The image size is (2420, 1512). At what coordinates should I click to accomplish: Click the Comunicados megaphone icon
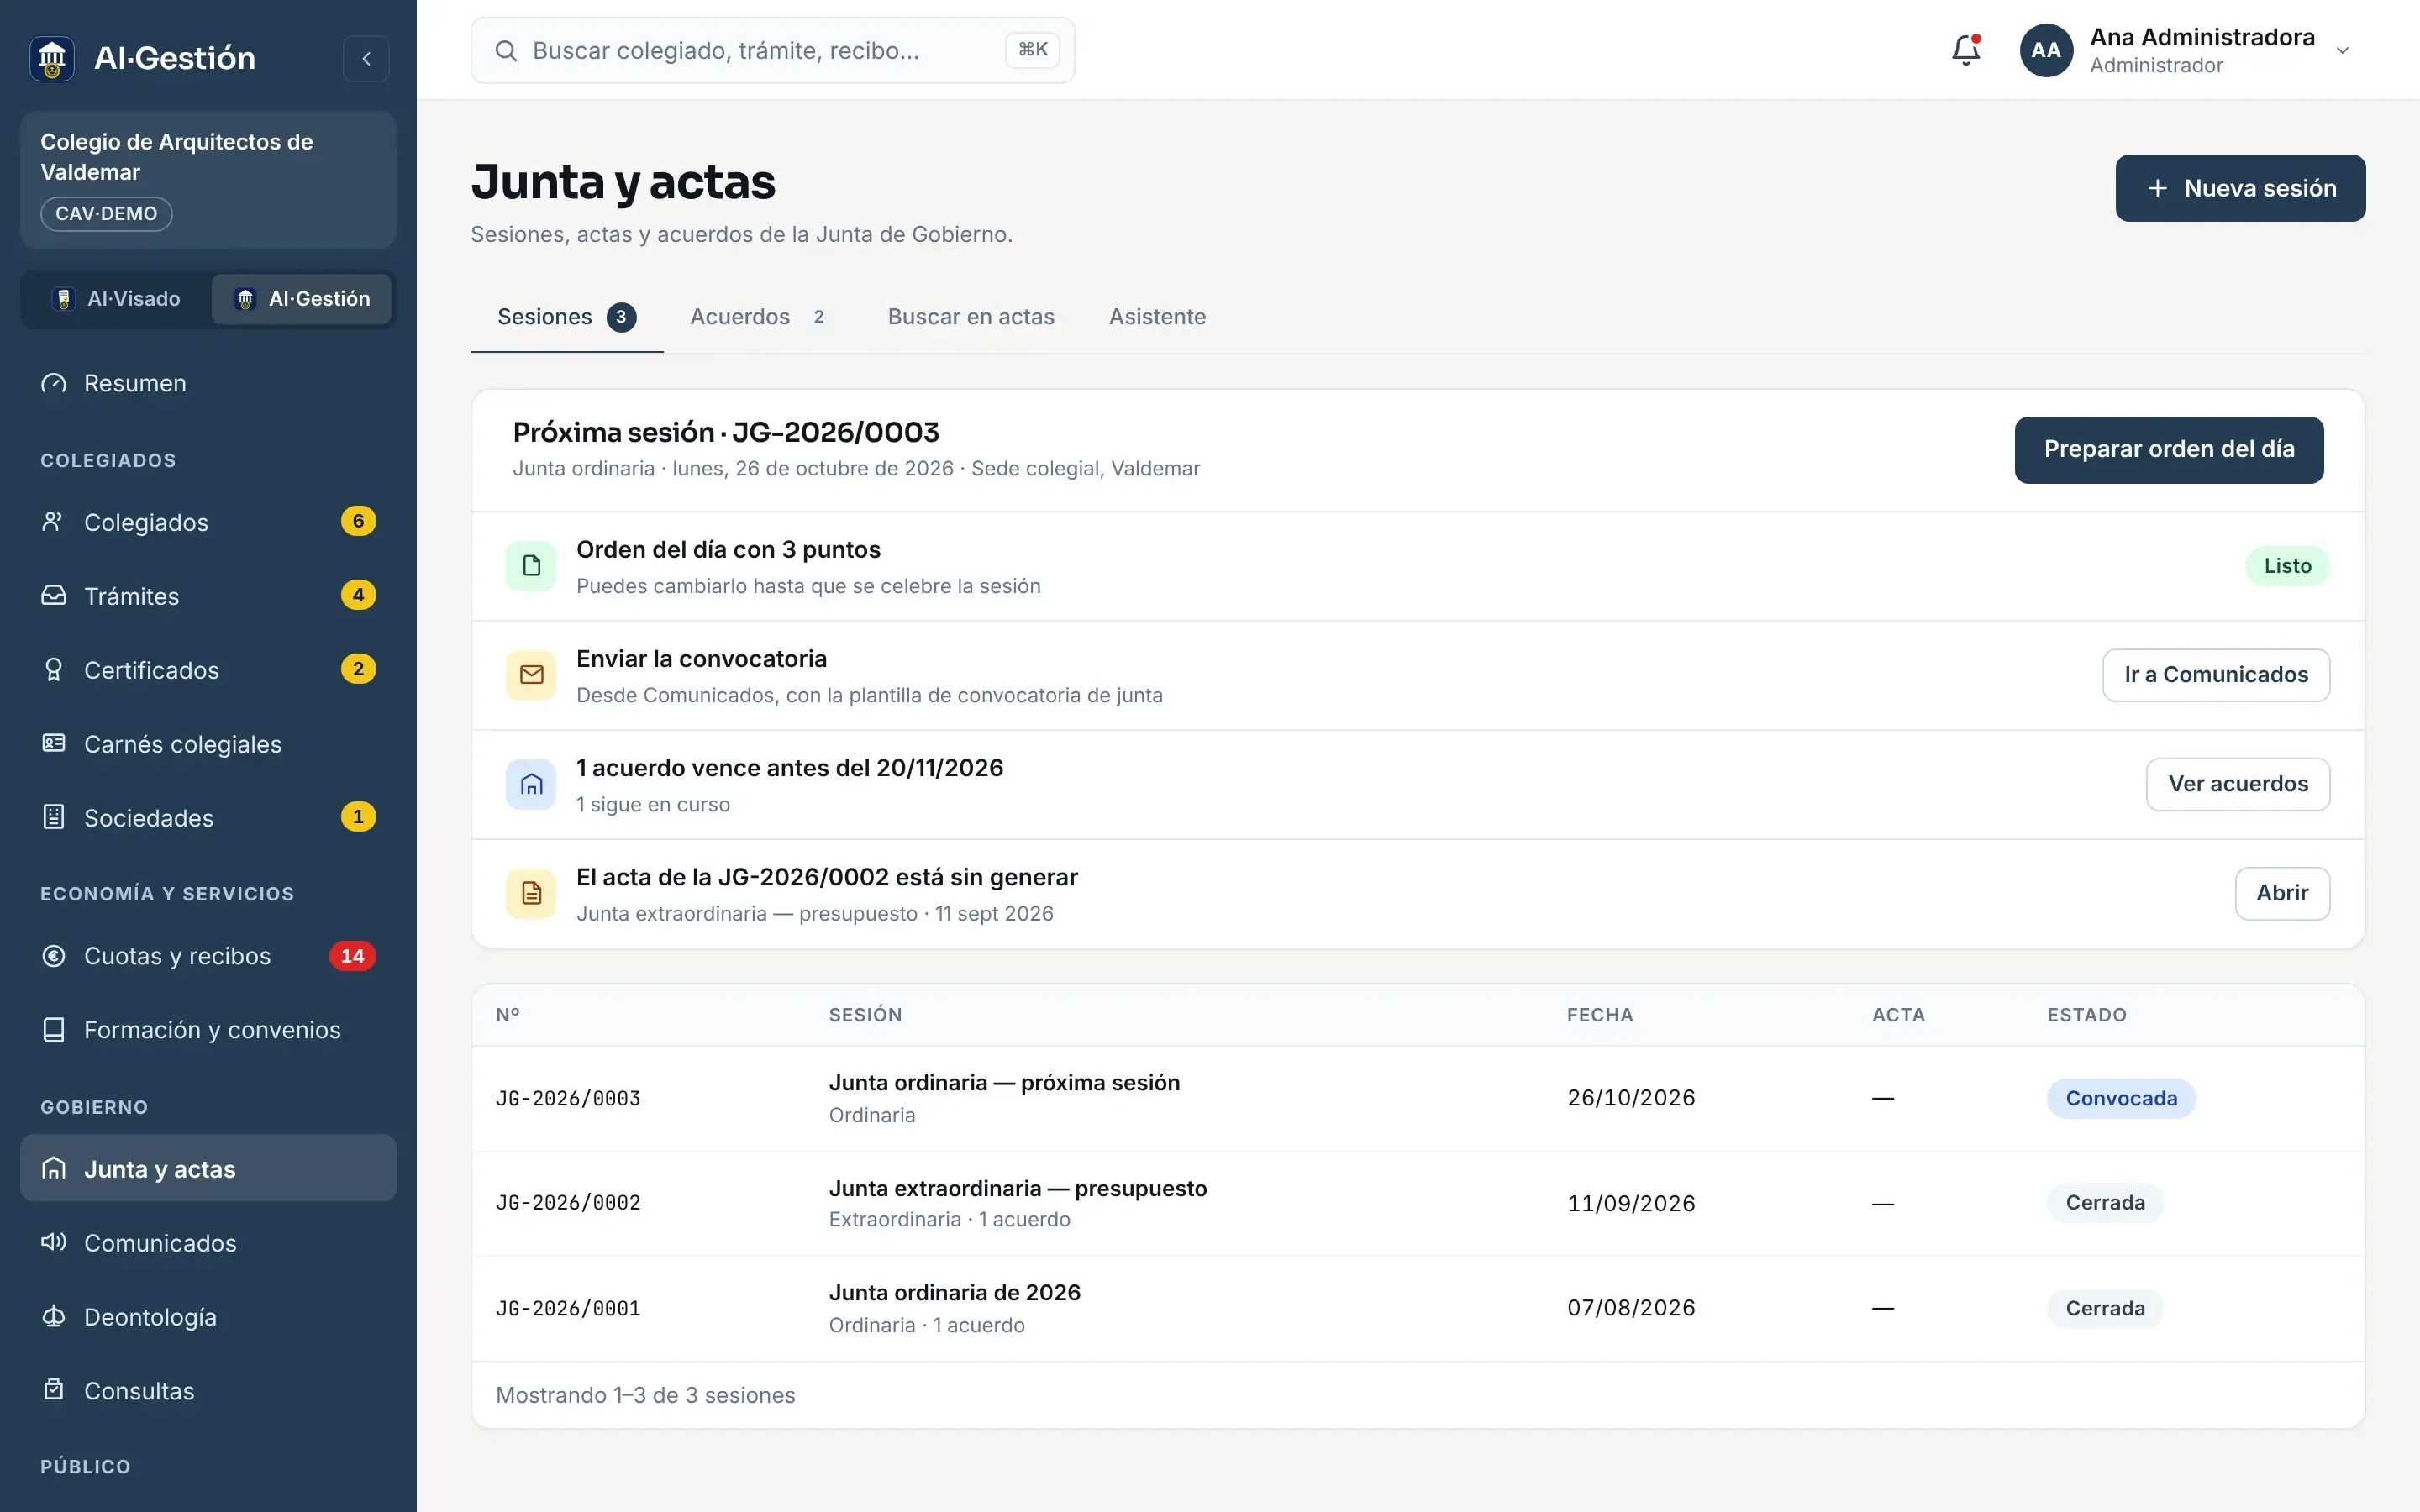[x=53, y=1243]
